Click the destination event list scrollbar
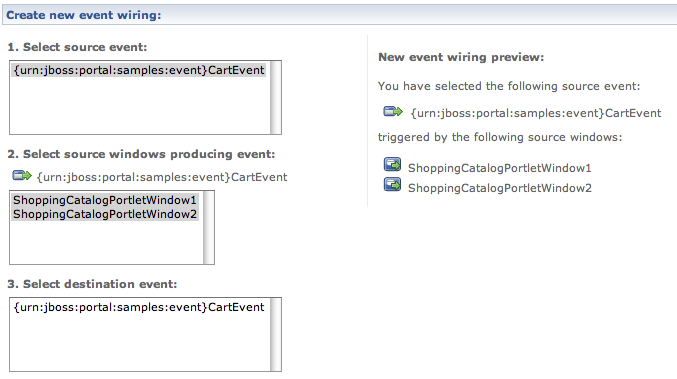 click(275, 335)
